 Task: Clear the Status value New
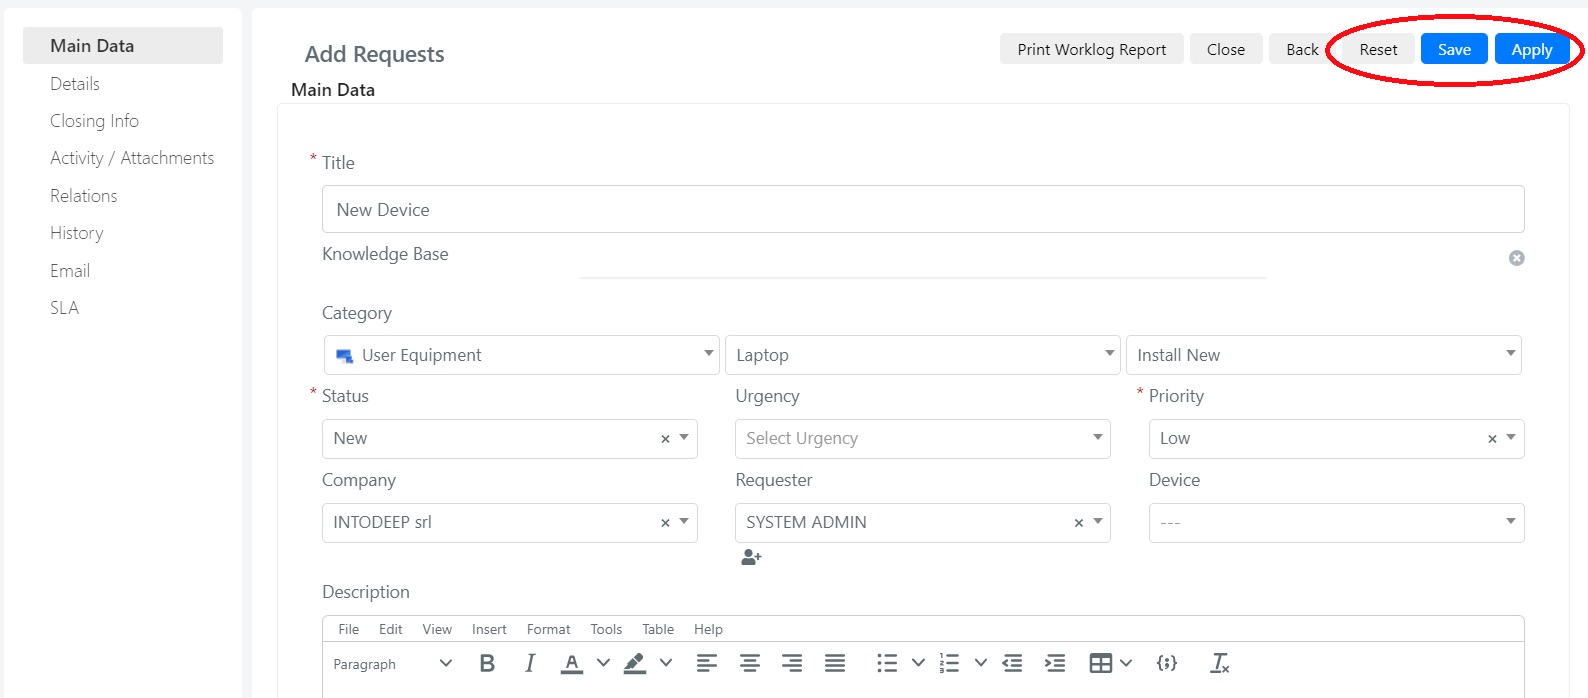(665, 439)
